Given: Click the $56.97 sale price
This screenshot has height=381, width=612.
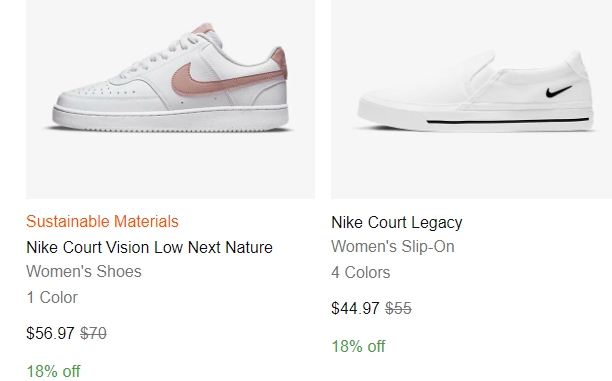Looking at the screenshot, I should 50,333.
